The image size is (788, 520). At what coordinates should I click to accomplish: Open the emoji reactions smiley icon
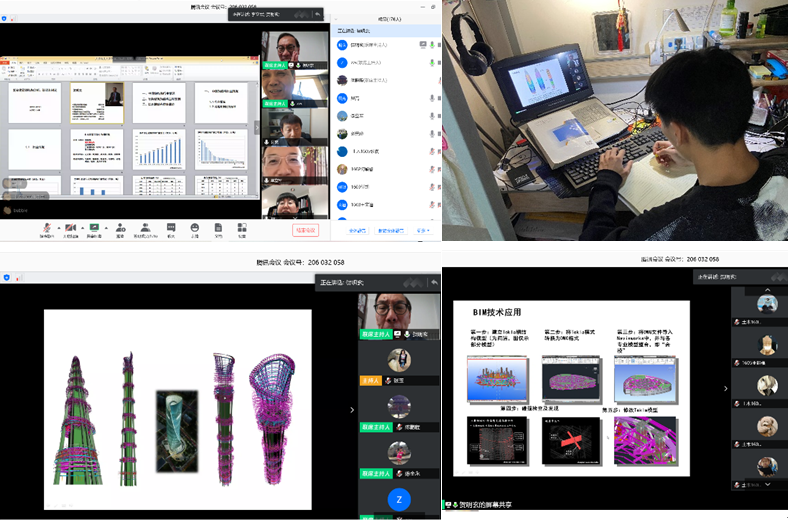(194, 228)
